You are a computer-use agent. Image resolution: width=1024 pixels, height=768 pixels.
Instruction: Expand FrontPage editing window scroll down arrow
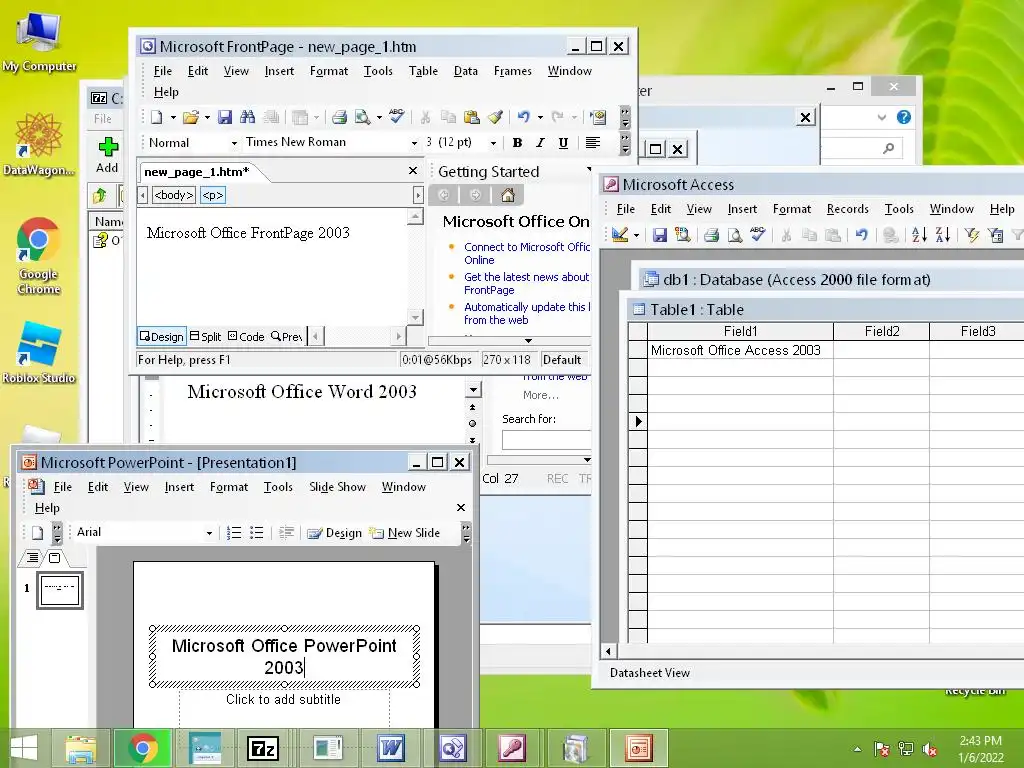[415, 317]
